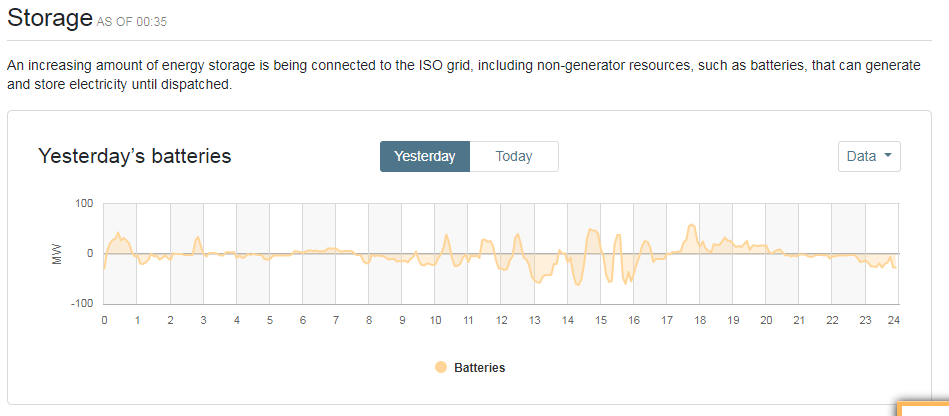The width and height of the screenshot is (949, 416).
Task: Click the chart trough near hour 13
Action: 538,282
